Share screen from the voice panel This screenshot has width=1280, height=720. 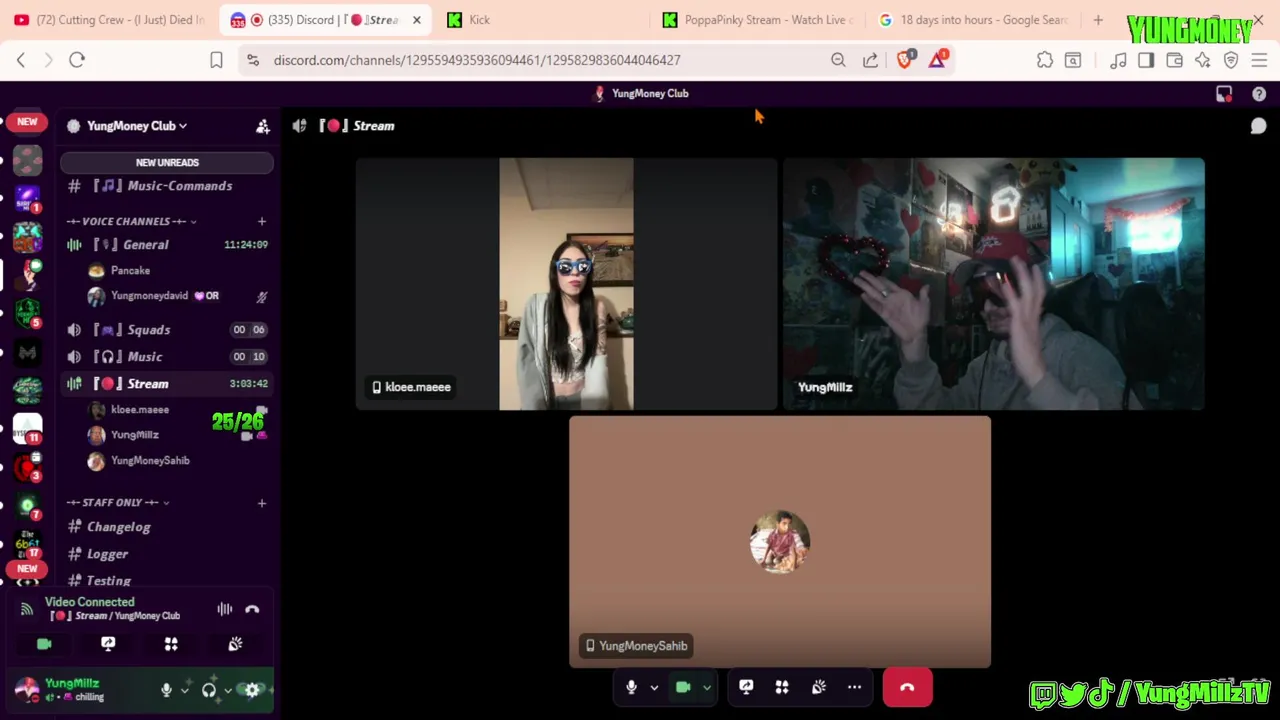point(108,644)
